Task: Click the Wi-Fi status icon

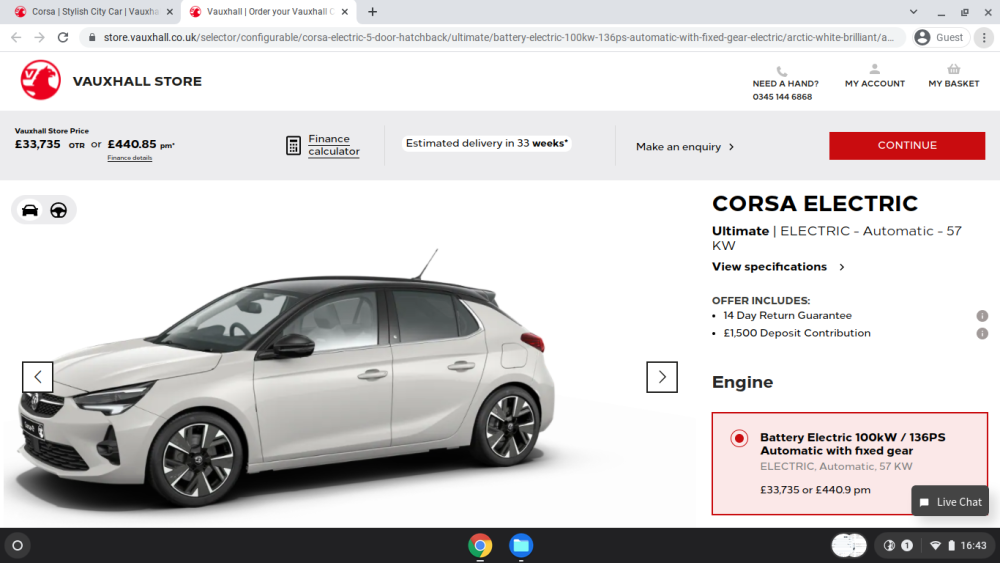Action: coord(935,545)
